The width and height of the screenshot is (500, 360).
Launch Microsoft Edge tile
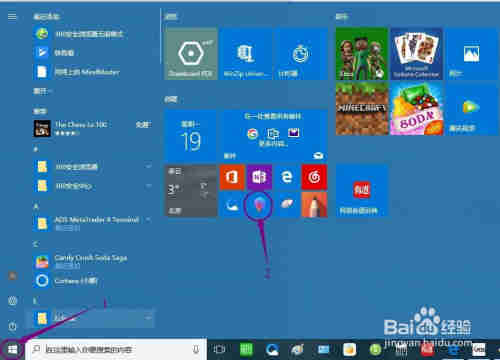(287, 177)
